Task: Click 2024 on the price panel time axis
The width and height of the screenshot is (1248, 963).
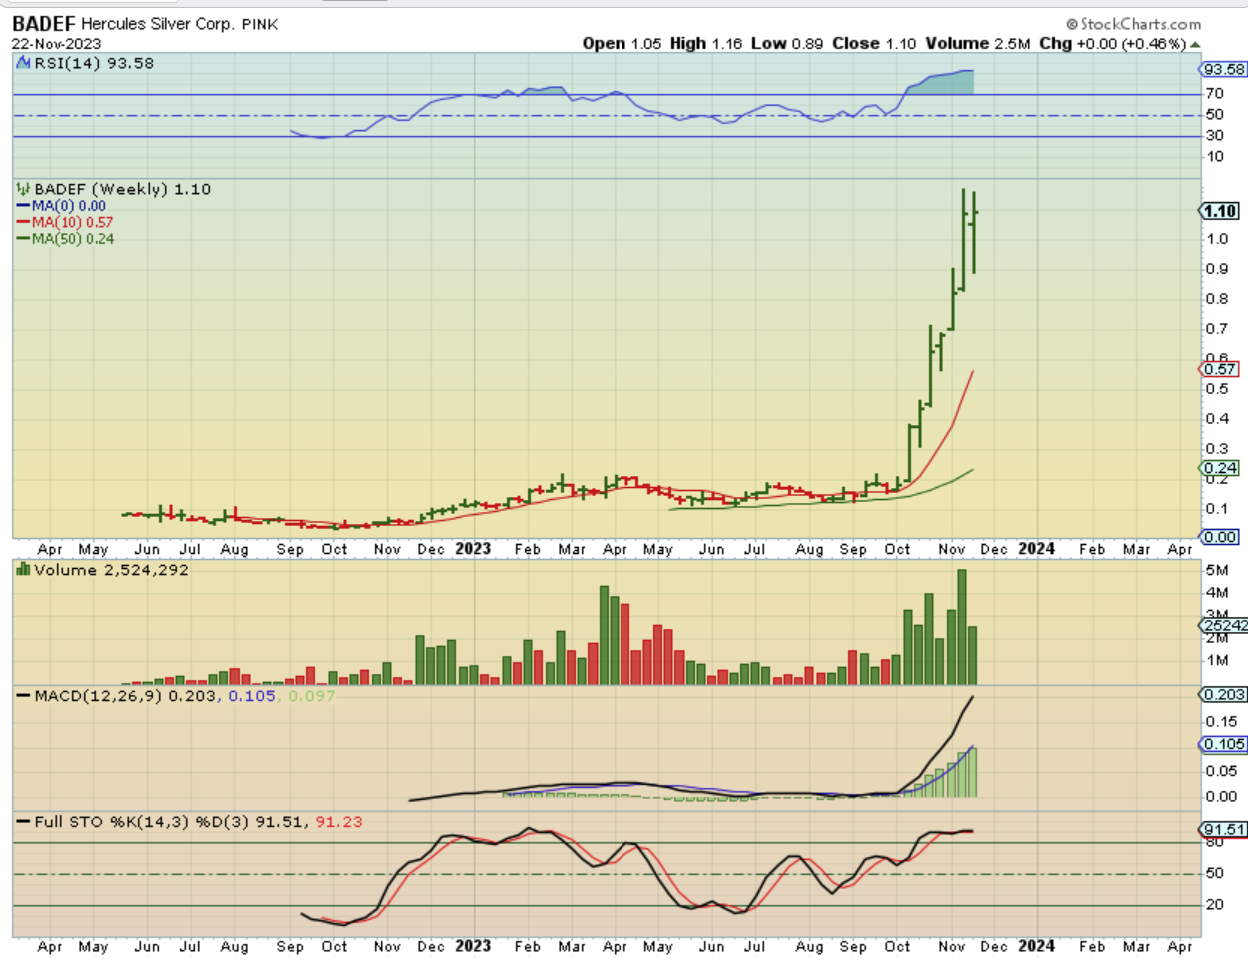Action: pyautogui.click(x=1036, y=549)
